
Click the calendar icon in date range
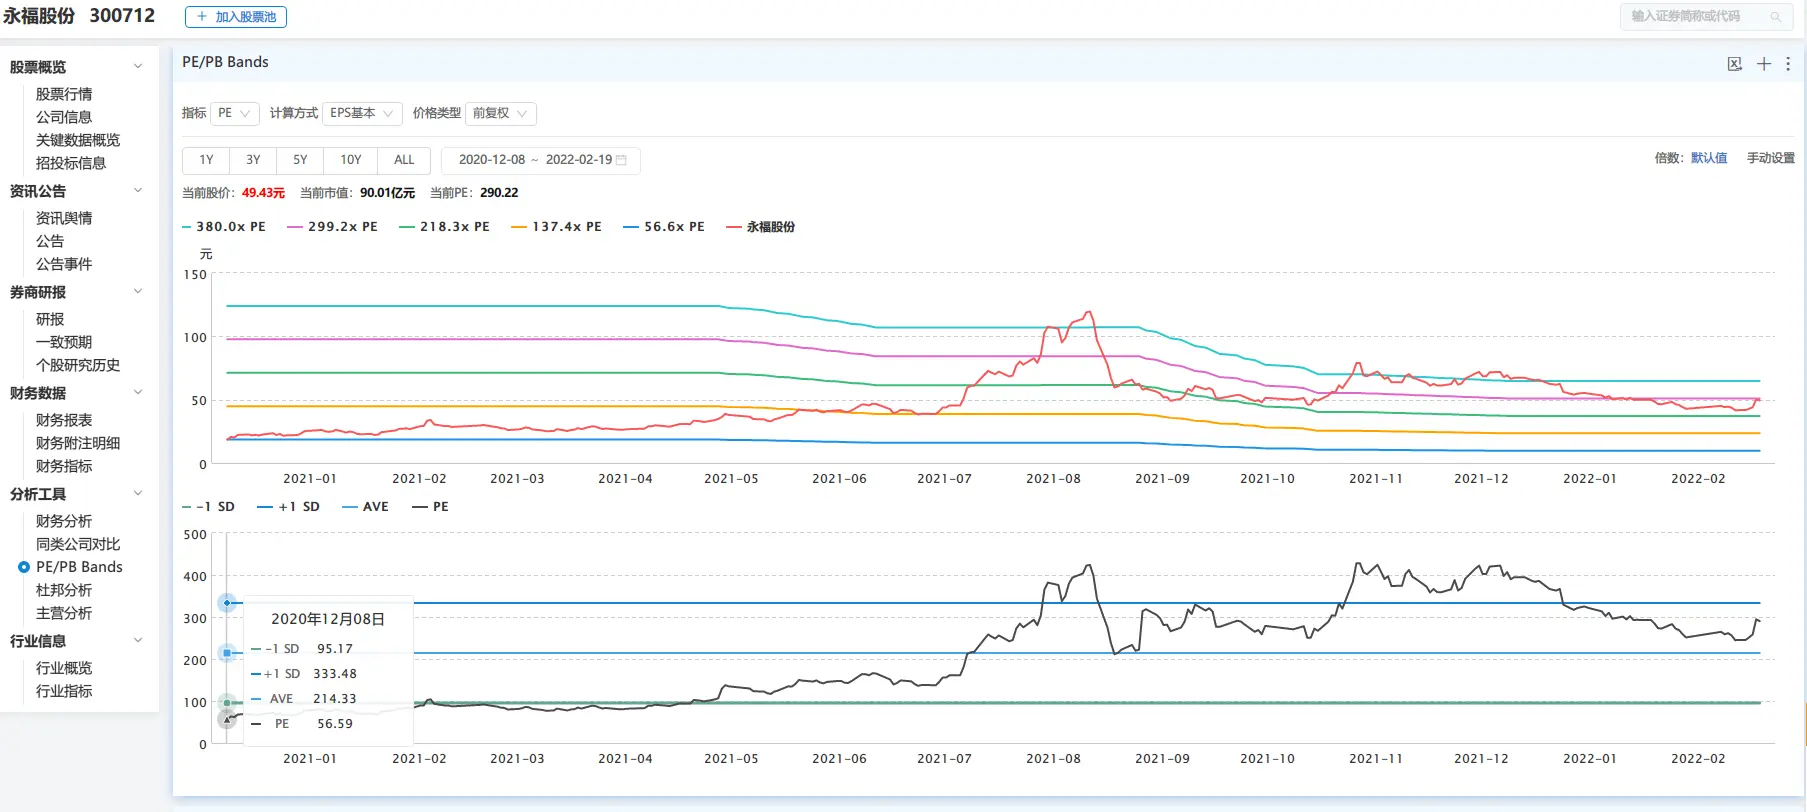(621, 160)
